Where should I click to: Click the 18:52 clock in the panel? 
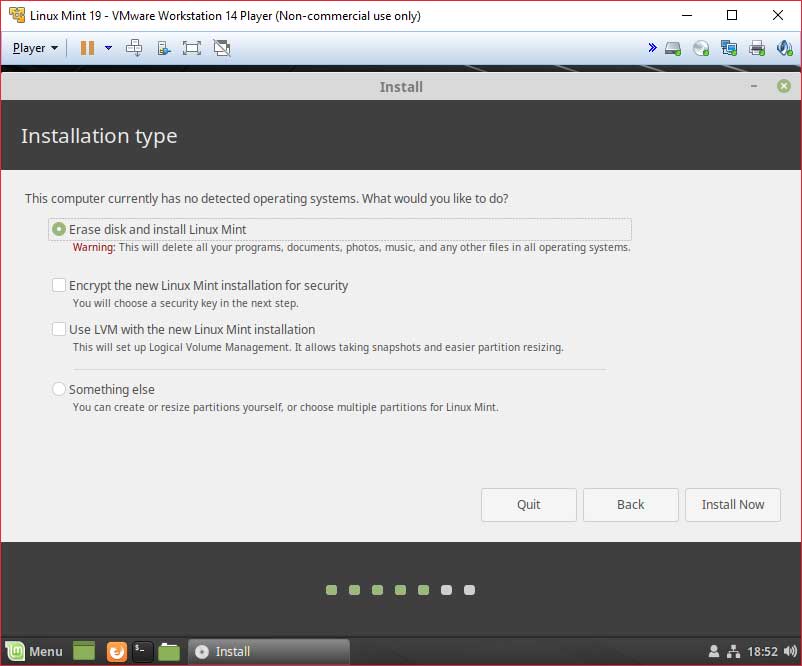(x=762, y=652)
